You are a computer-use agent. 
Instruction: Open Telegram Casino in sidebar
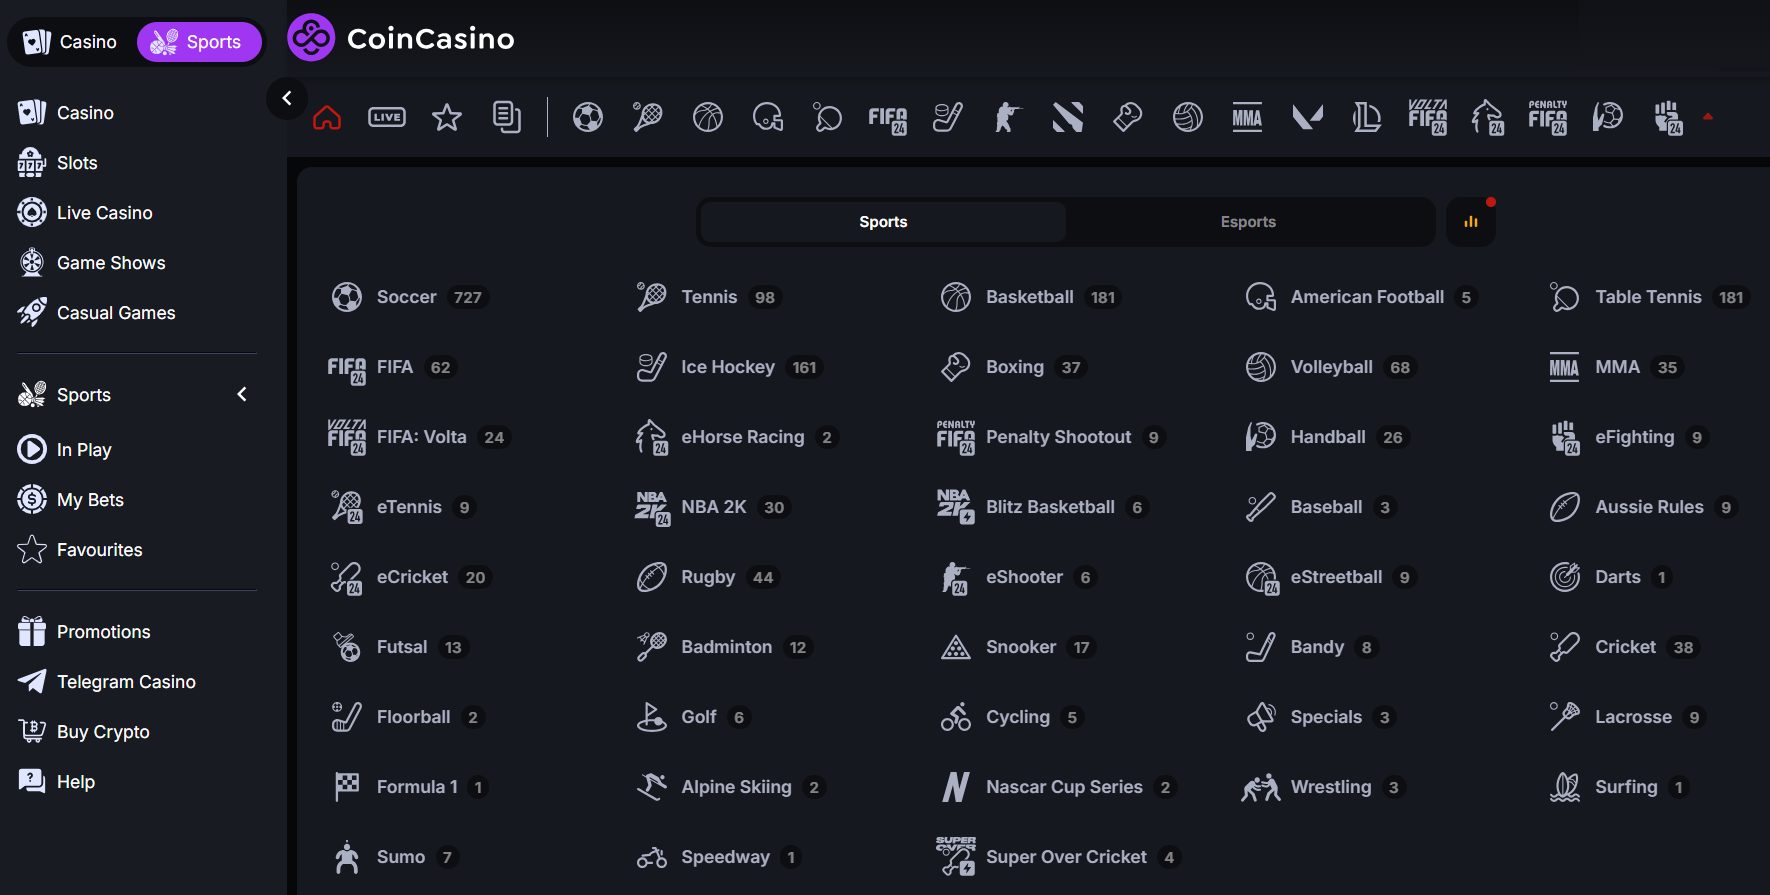(x=126, y=682)
